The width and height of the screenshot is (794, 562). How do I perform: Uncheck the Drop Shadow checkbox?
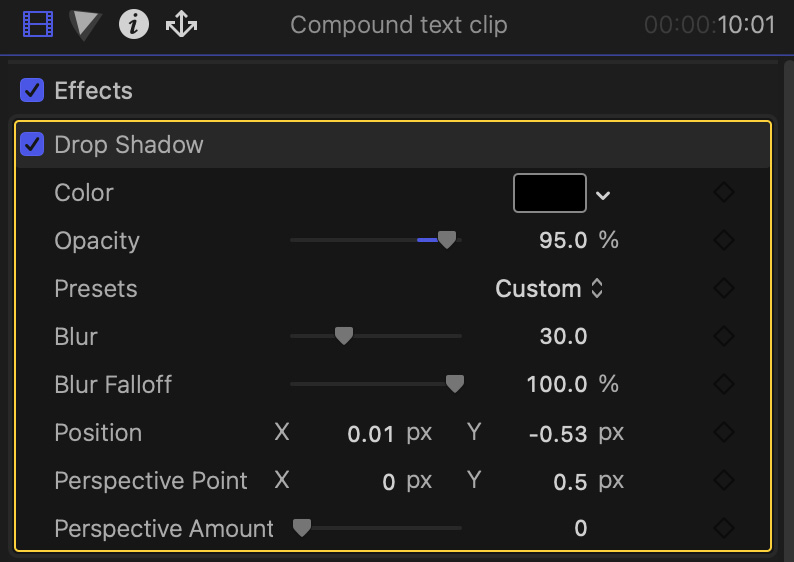(x=32, y=145)
